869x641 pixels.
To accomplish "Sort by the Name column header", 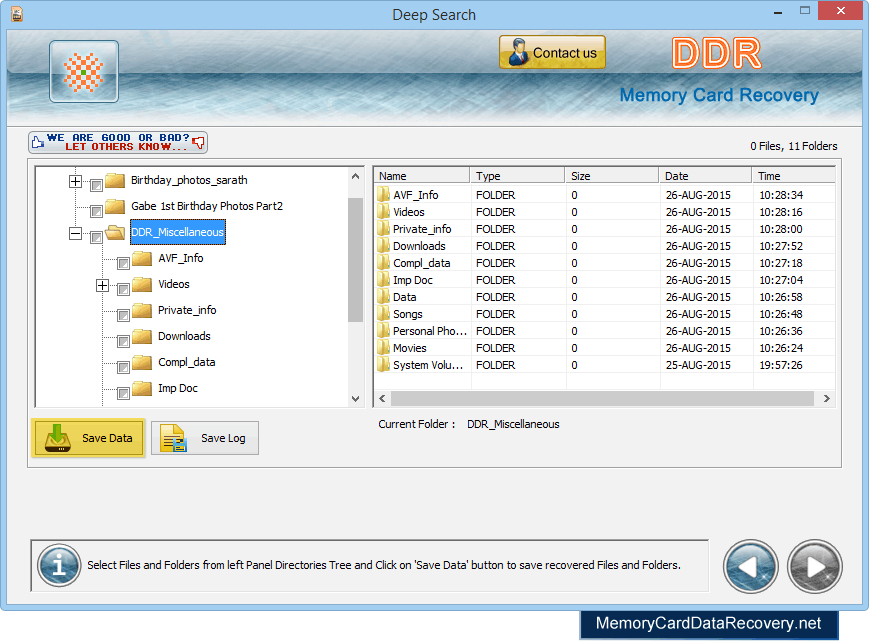I will (x=422, y=176).
